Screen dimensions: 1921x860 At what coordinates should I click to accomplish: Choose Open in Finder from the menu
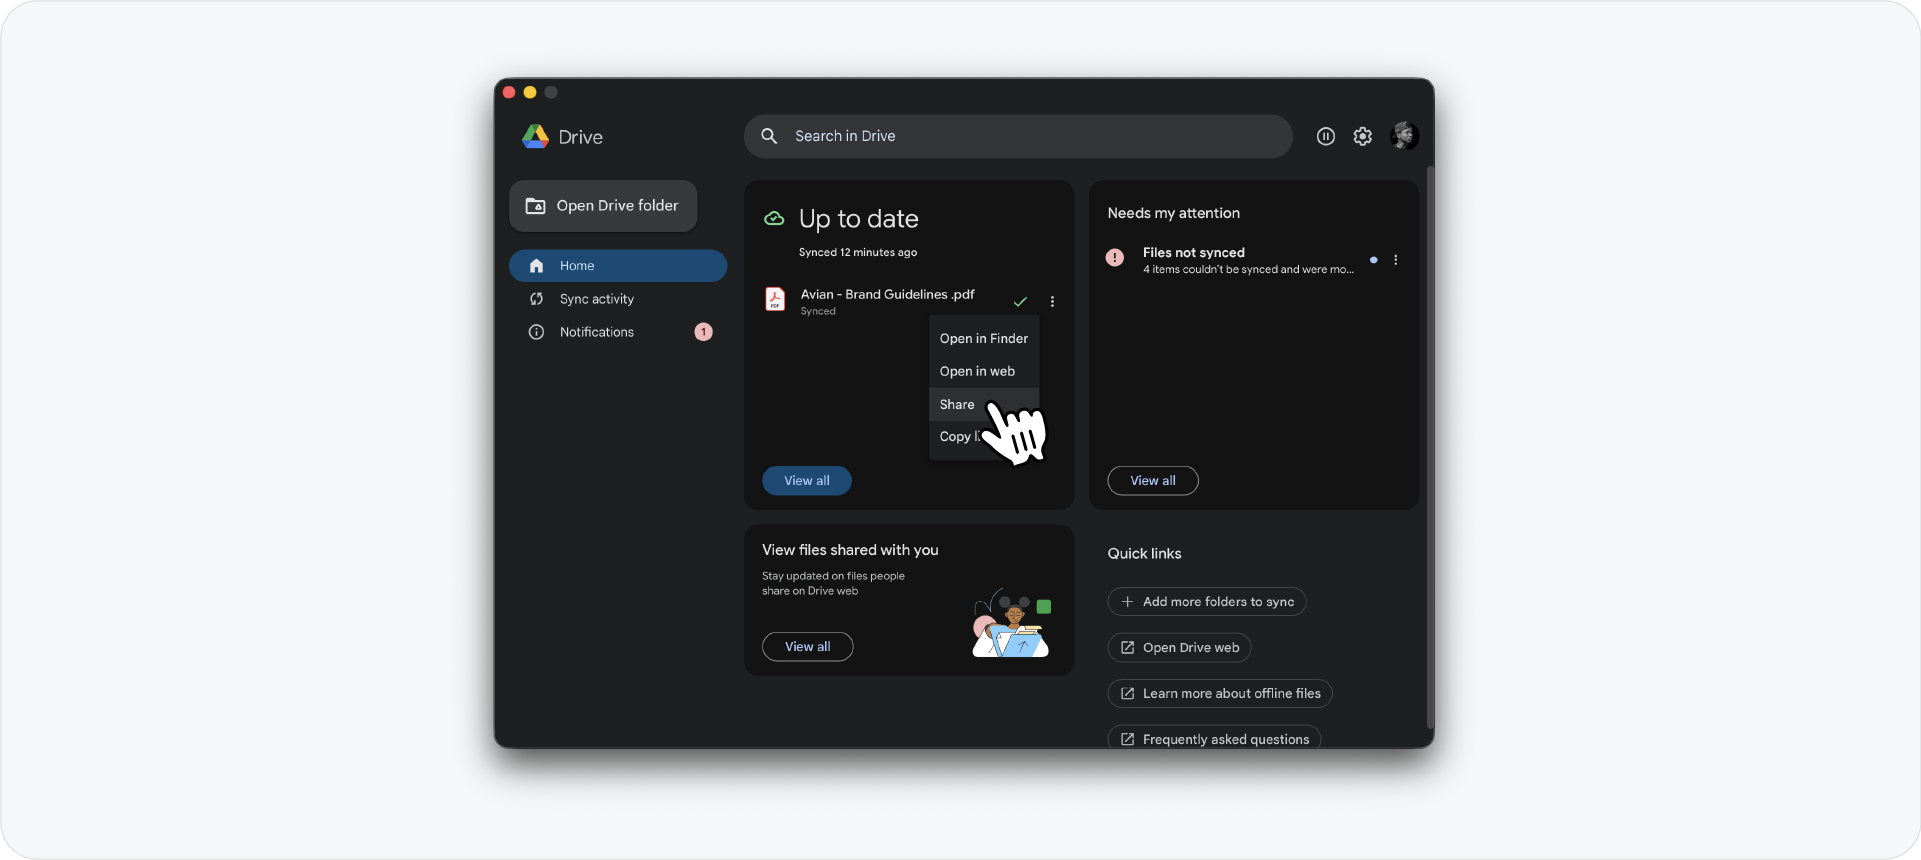(x=984, y=339)
